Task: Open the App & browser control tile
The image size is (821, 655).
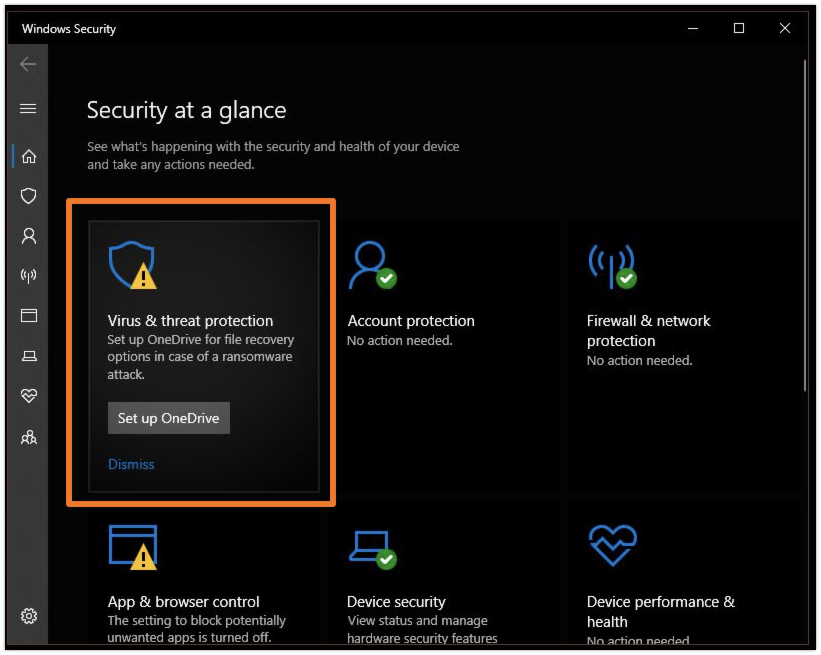Action: [183, 602]
